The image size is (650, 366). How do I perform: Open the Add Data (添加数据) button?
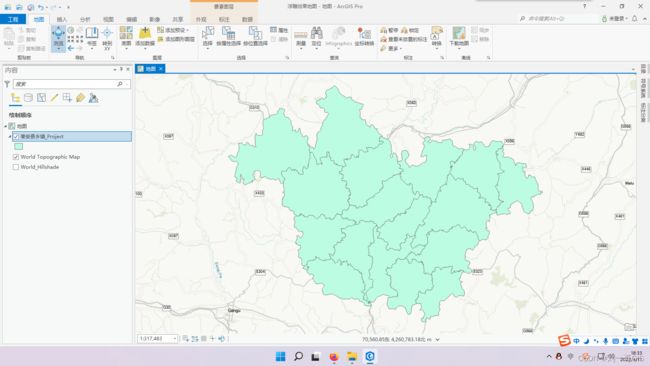145,37
